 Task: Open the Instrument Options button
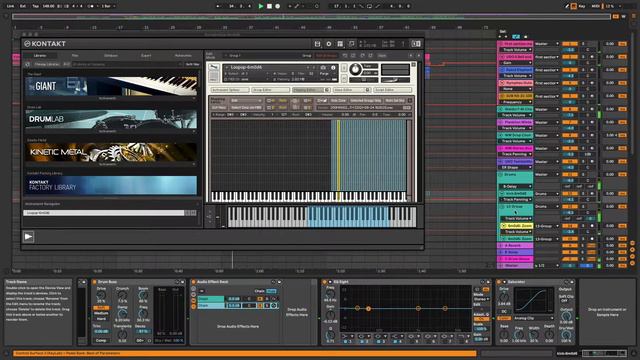click(230, 90)
